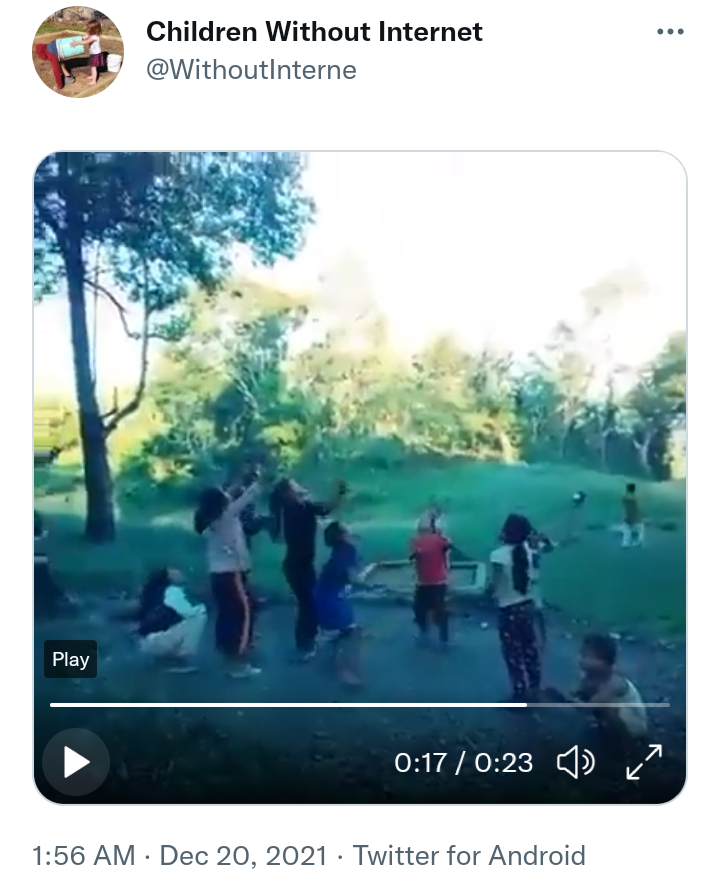The height and width of the screenshot is (884, 720).
Task: Click the child in red shirt in video
Action: (x=431, y=576)
